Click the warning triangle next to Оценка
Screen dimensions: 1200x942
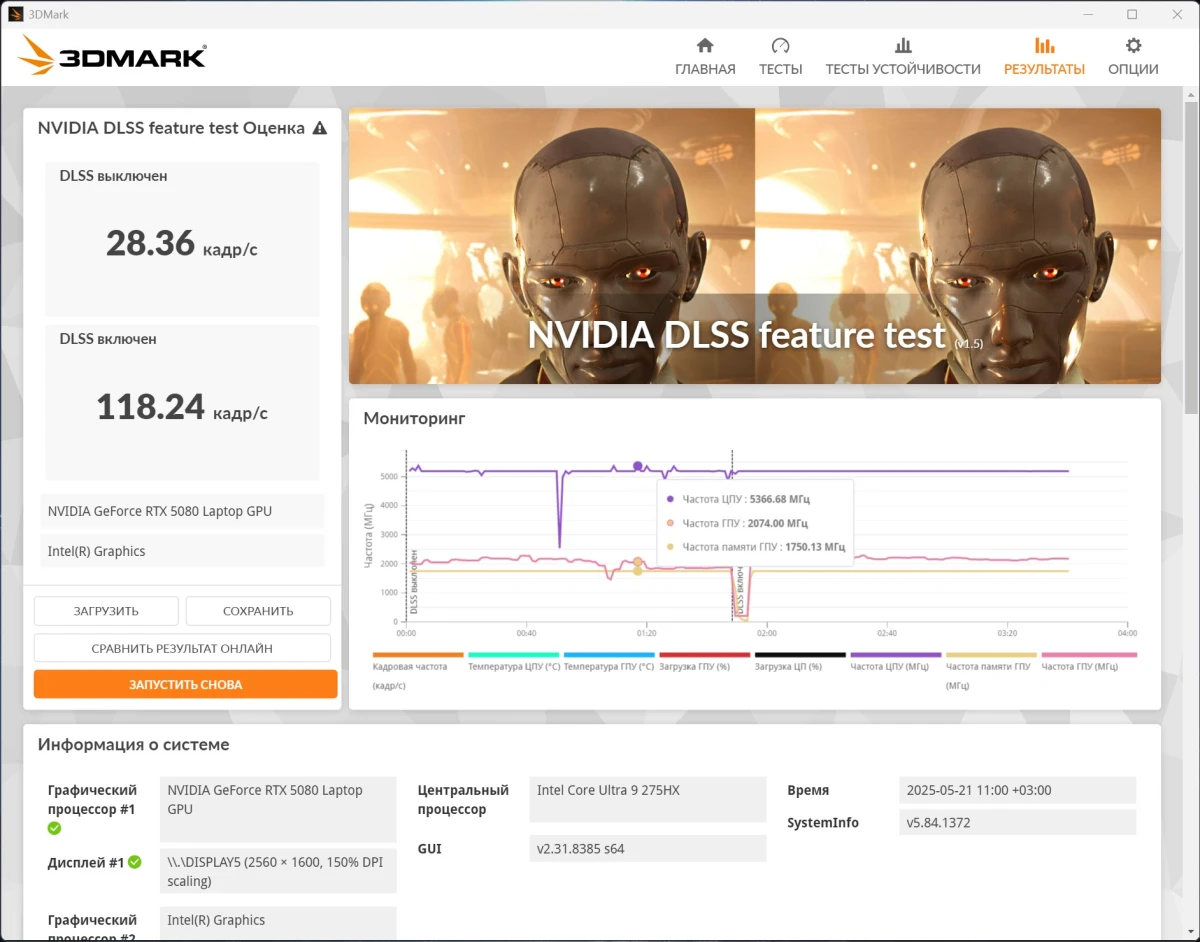(x=320, y=128)
